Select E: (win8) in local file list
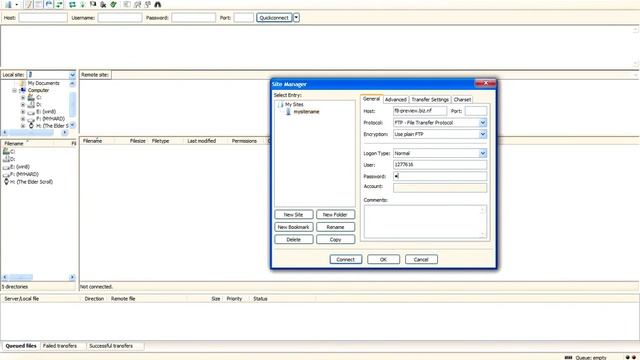This screenshot has height=360, width=640. click(20, 167)
